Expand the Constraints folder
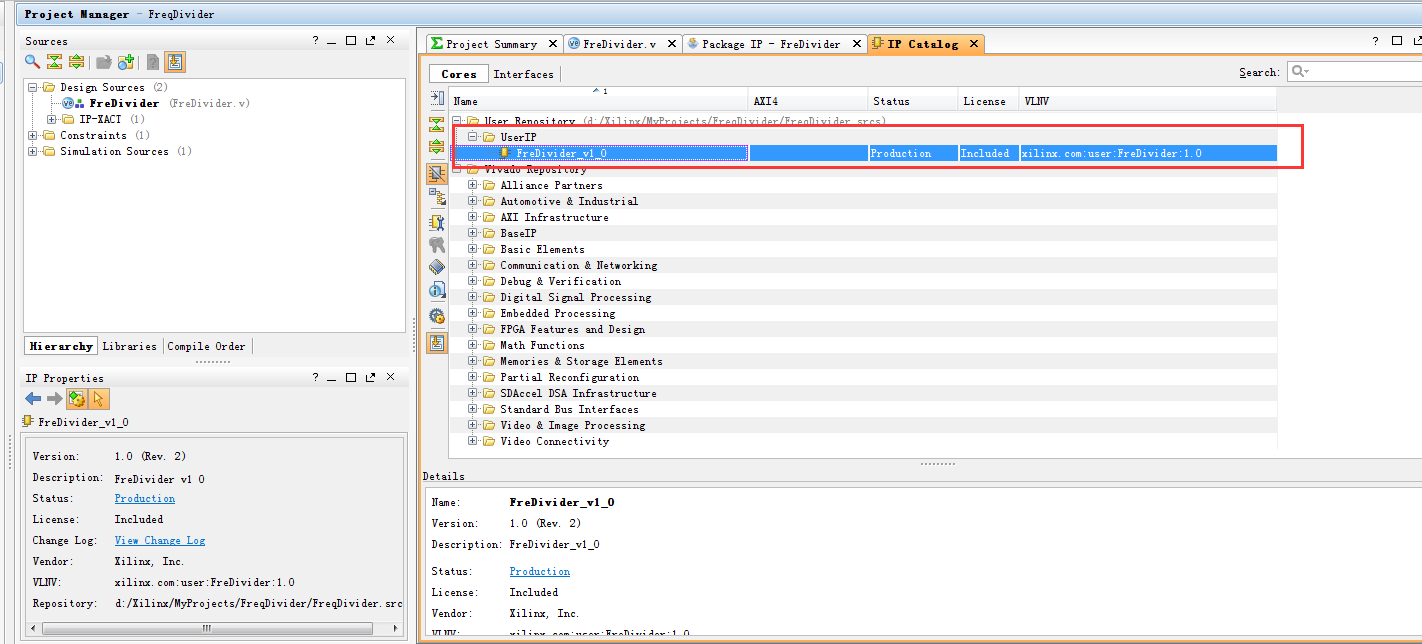This screenshot has width=1422, height=644. [33, 136]
